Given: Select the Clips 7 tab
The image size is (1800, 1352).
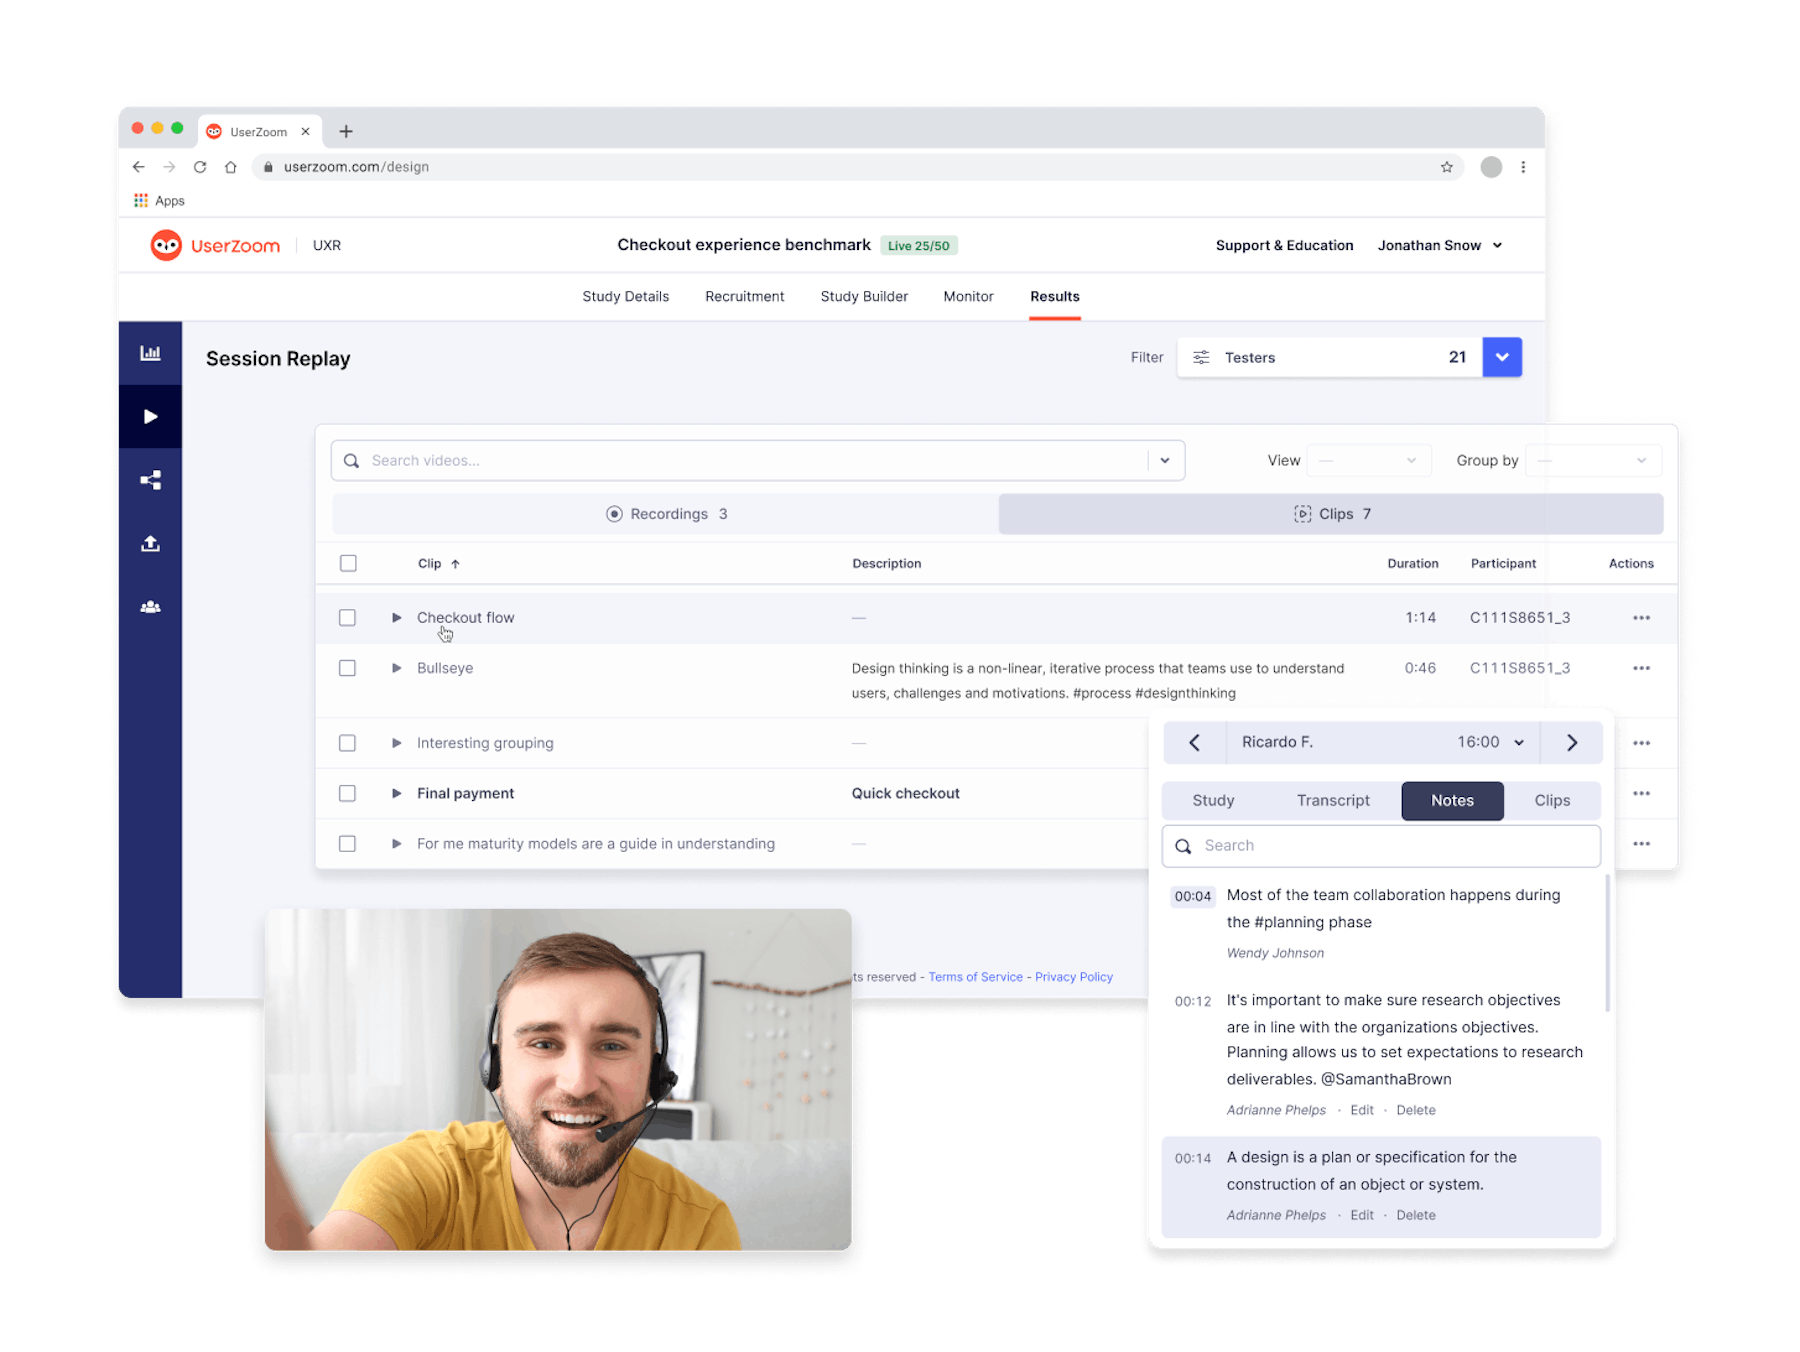Looking at the screenshot, I should pyautogui.click(x=1331, y=514).
